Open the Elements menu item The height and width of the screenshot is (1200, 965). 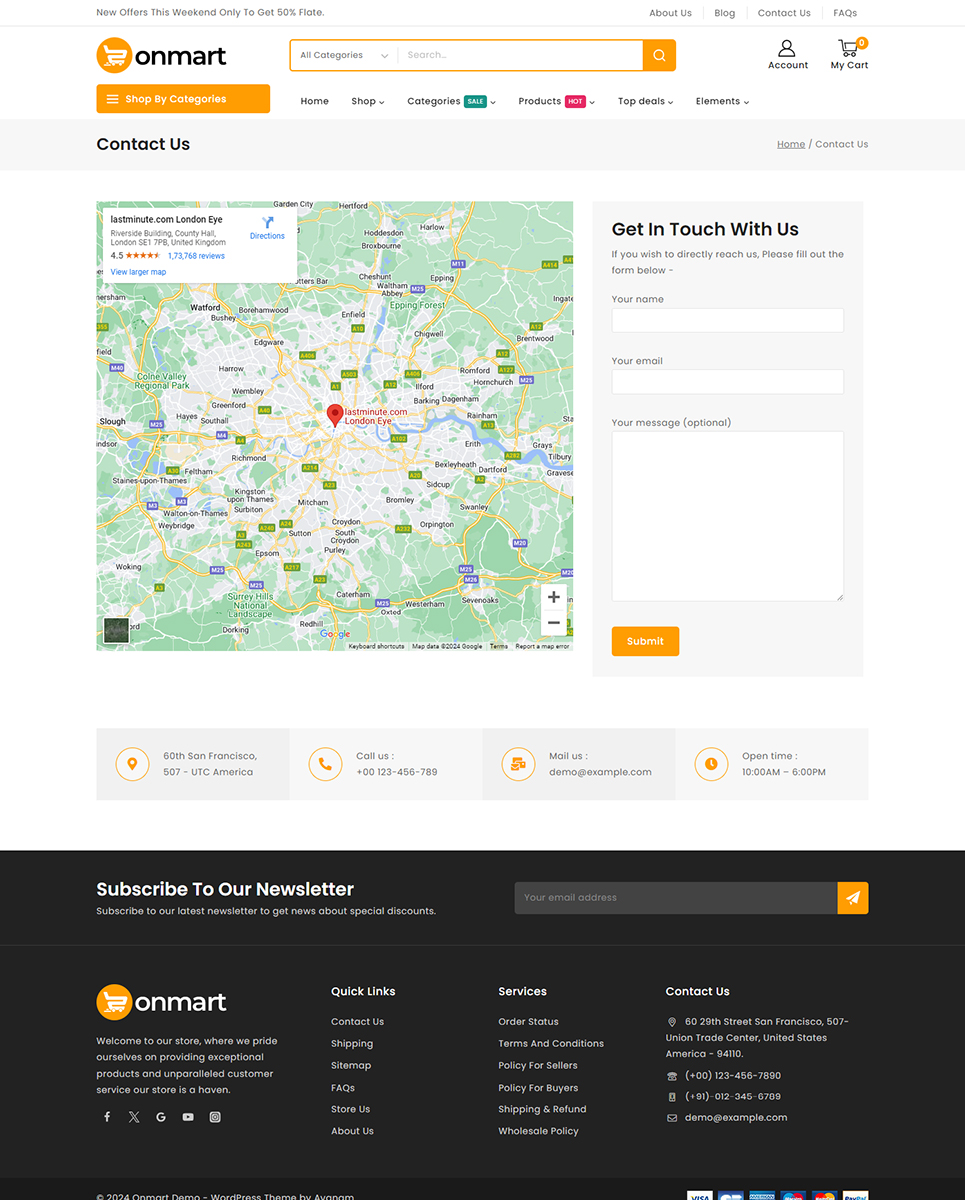point(722,101)
